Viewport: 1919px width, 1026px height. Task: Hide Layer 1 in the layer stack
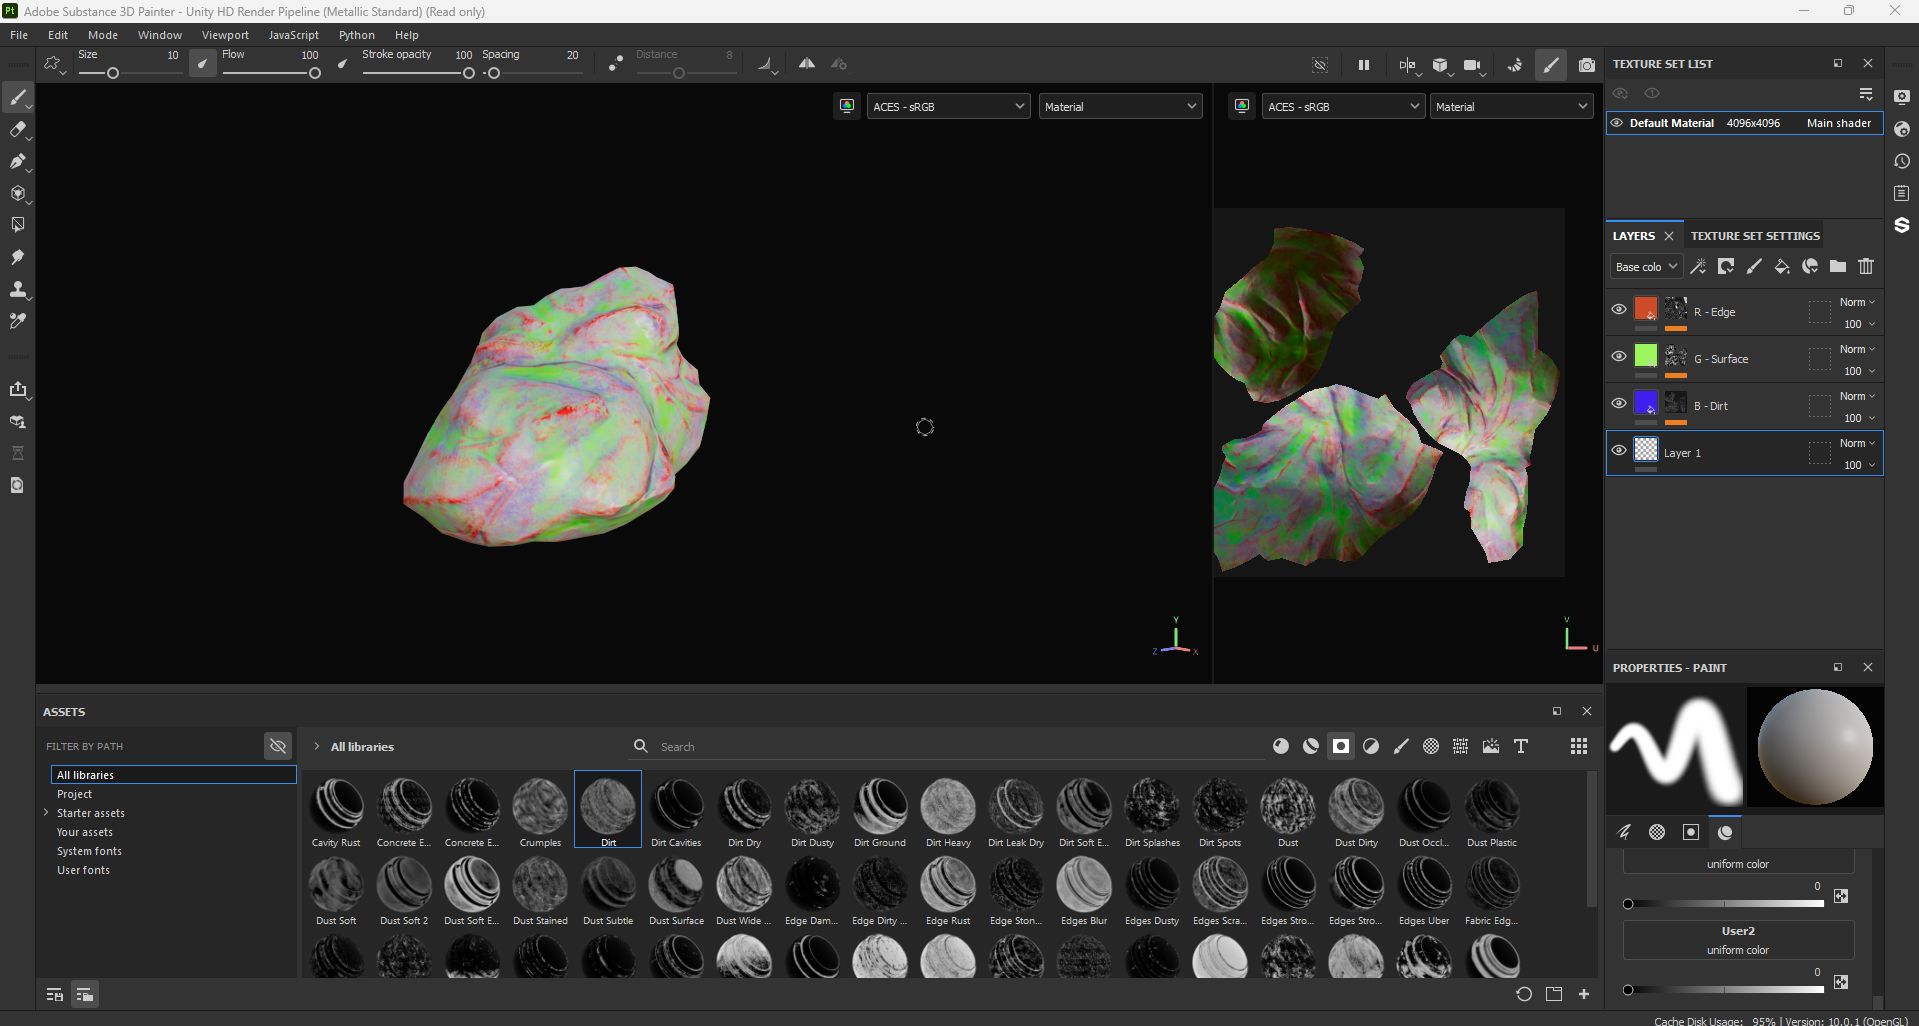point(1619,450)
